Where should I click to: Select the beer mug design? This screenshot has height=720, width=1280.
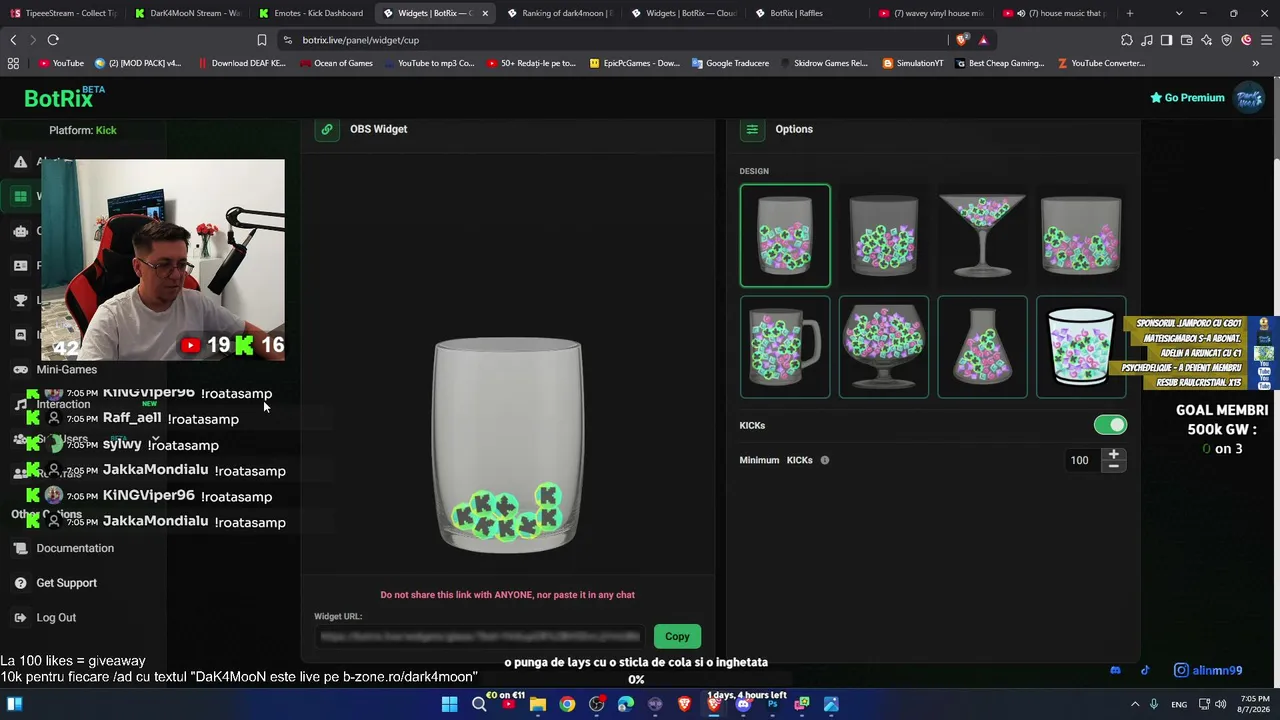pyautogui.click(x=785, y=347)
